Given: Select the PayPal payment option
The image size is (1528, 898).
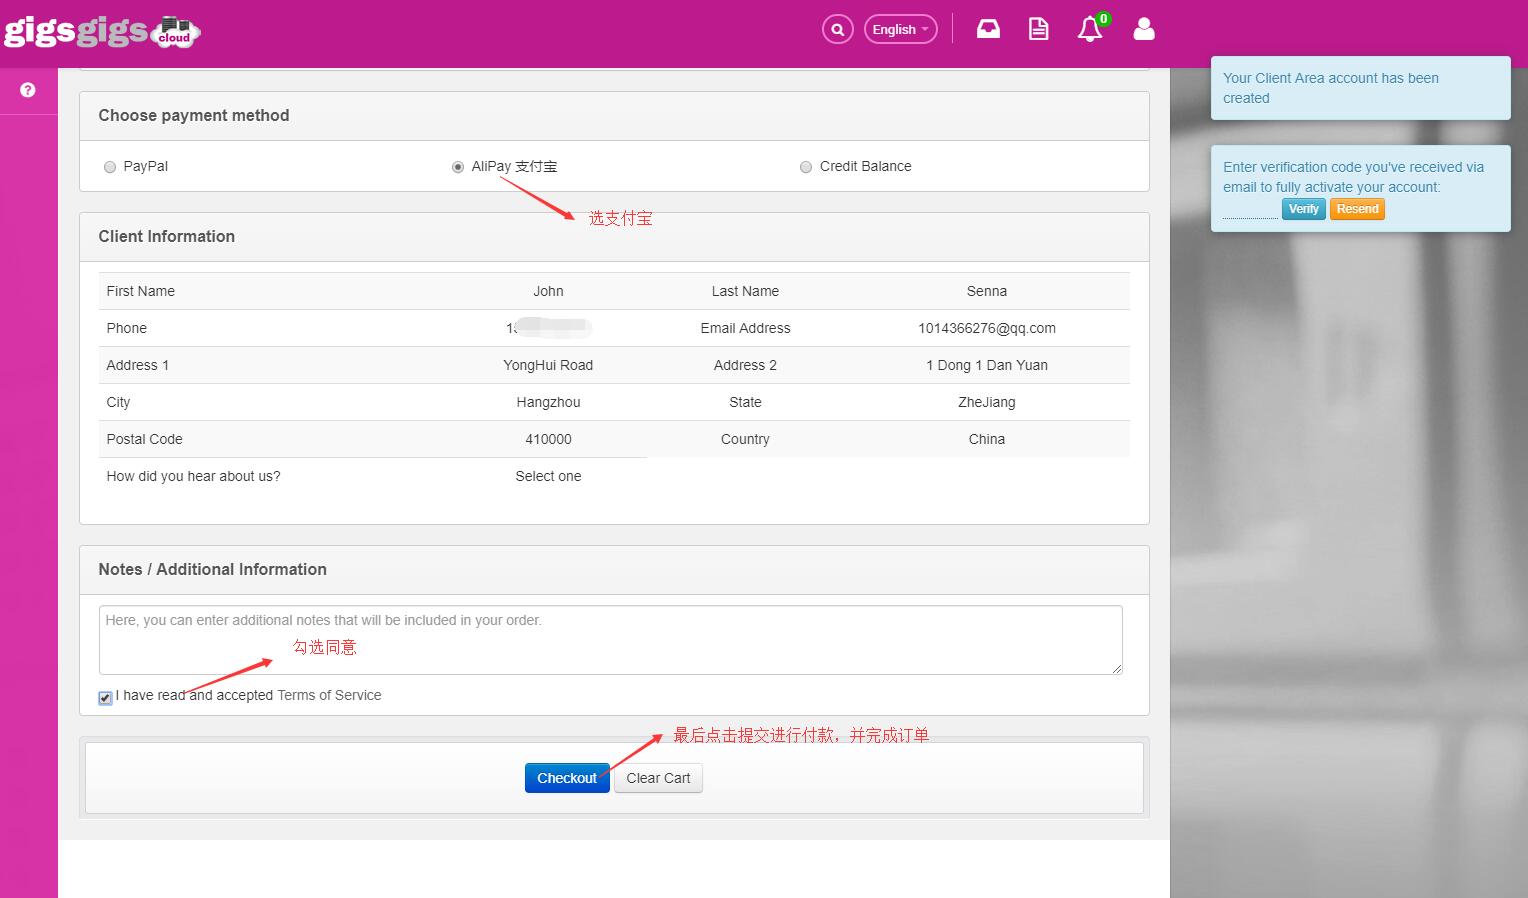Looking at the screenshot, I should point(110,167).
